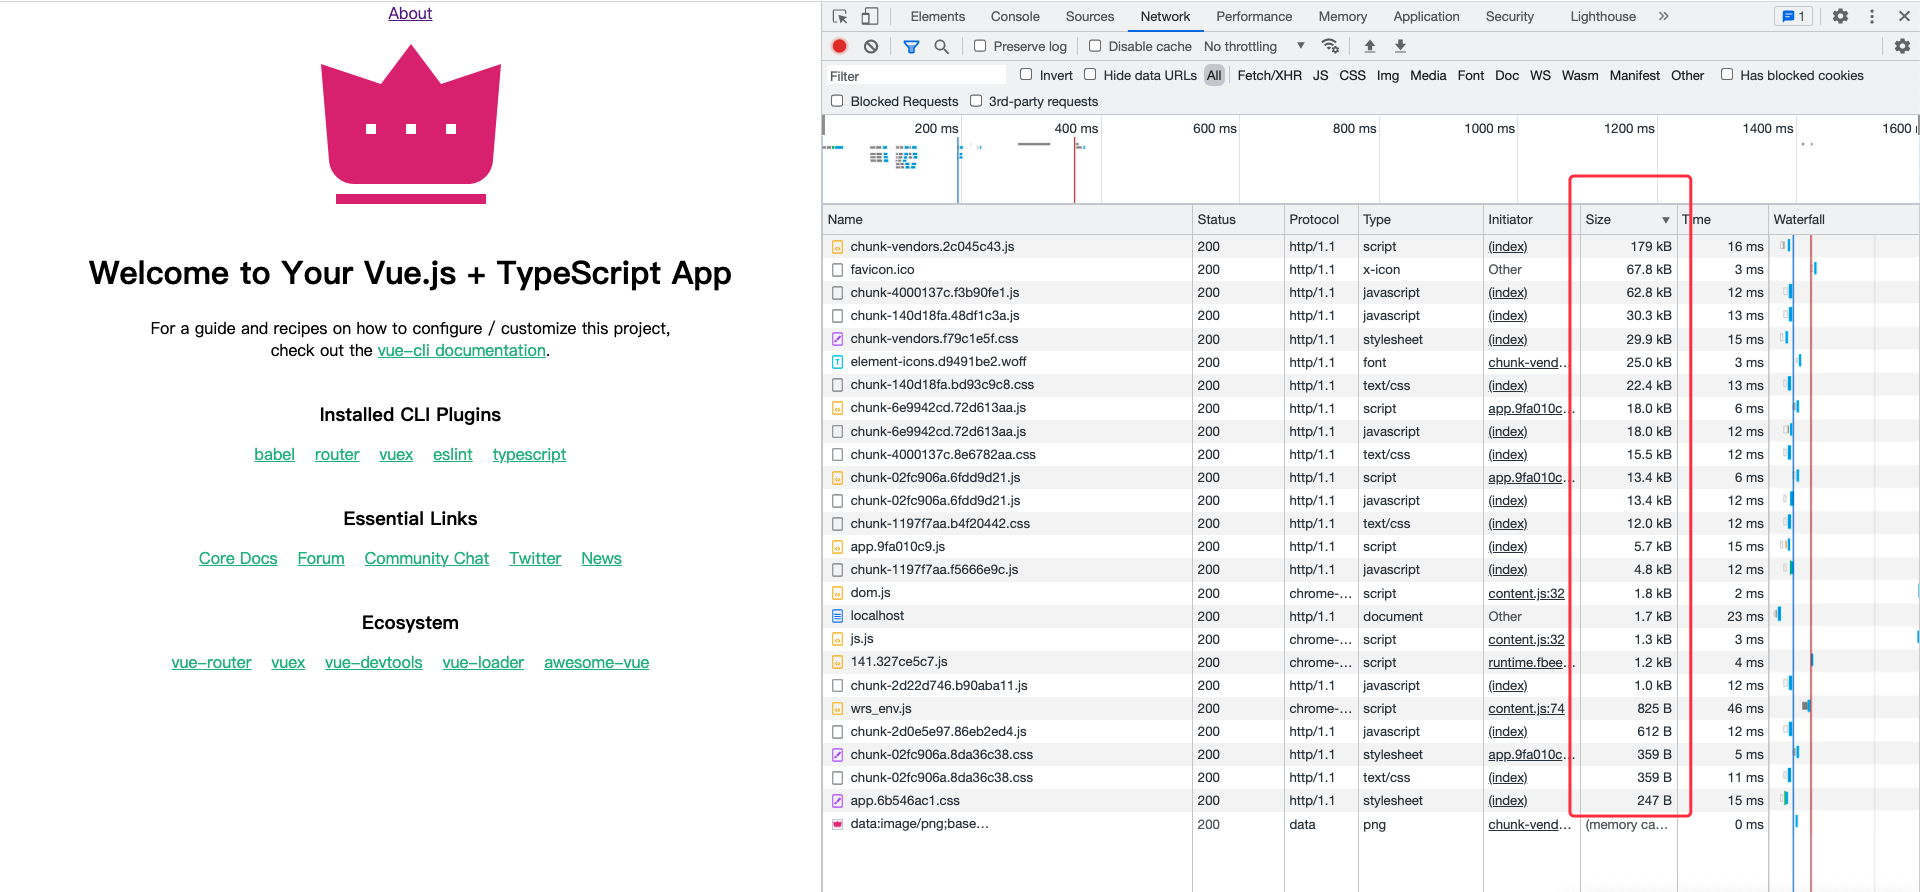Open DevTools three-dot customize menu
Image resolution: width=1920 pixels, height=892 pixels.
pyautogui.click(x=1872, y=16)
